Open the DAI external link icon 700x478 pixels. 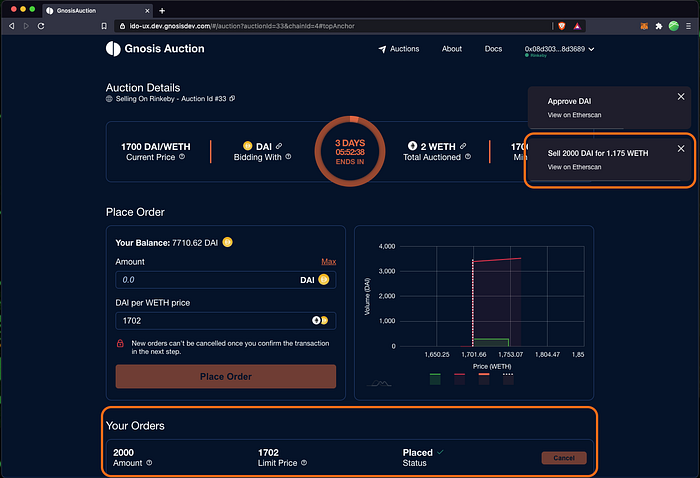(x=279, y=146)
